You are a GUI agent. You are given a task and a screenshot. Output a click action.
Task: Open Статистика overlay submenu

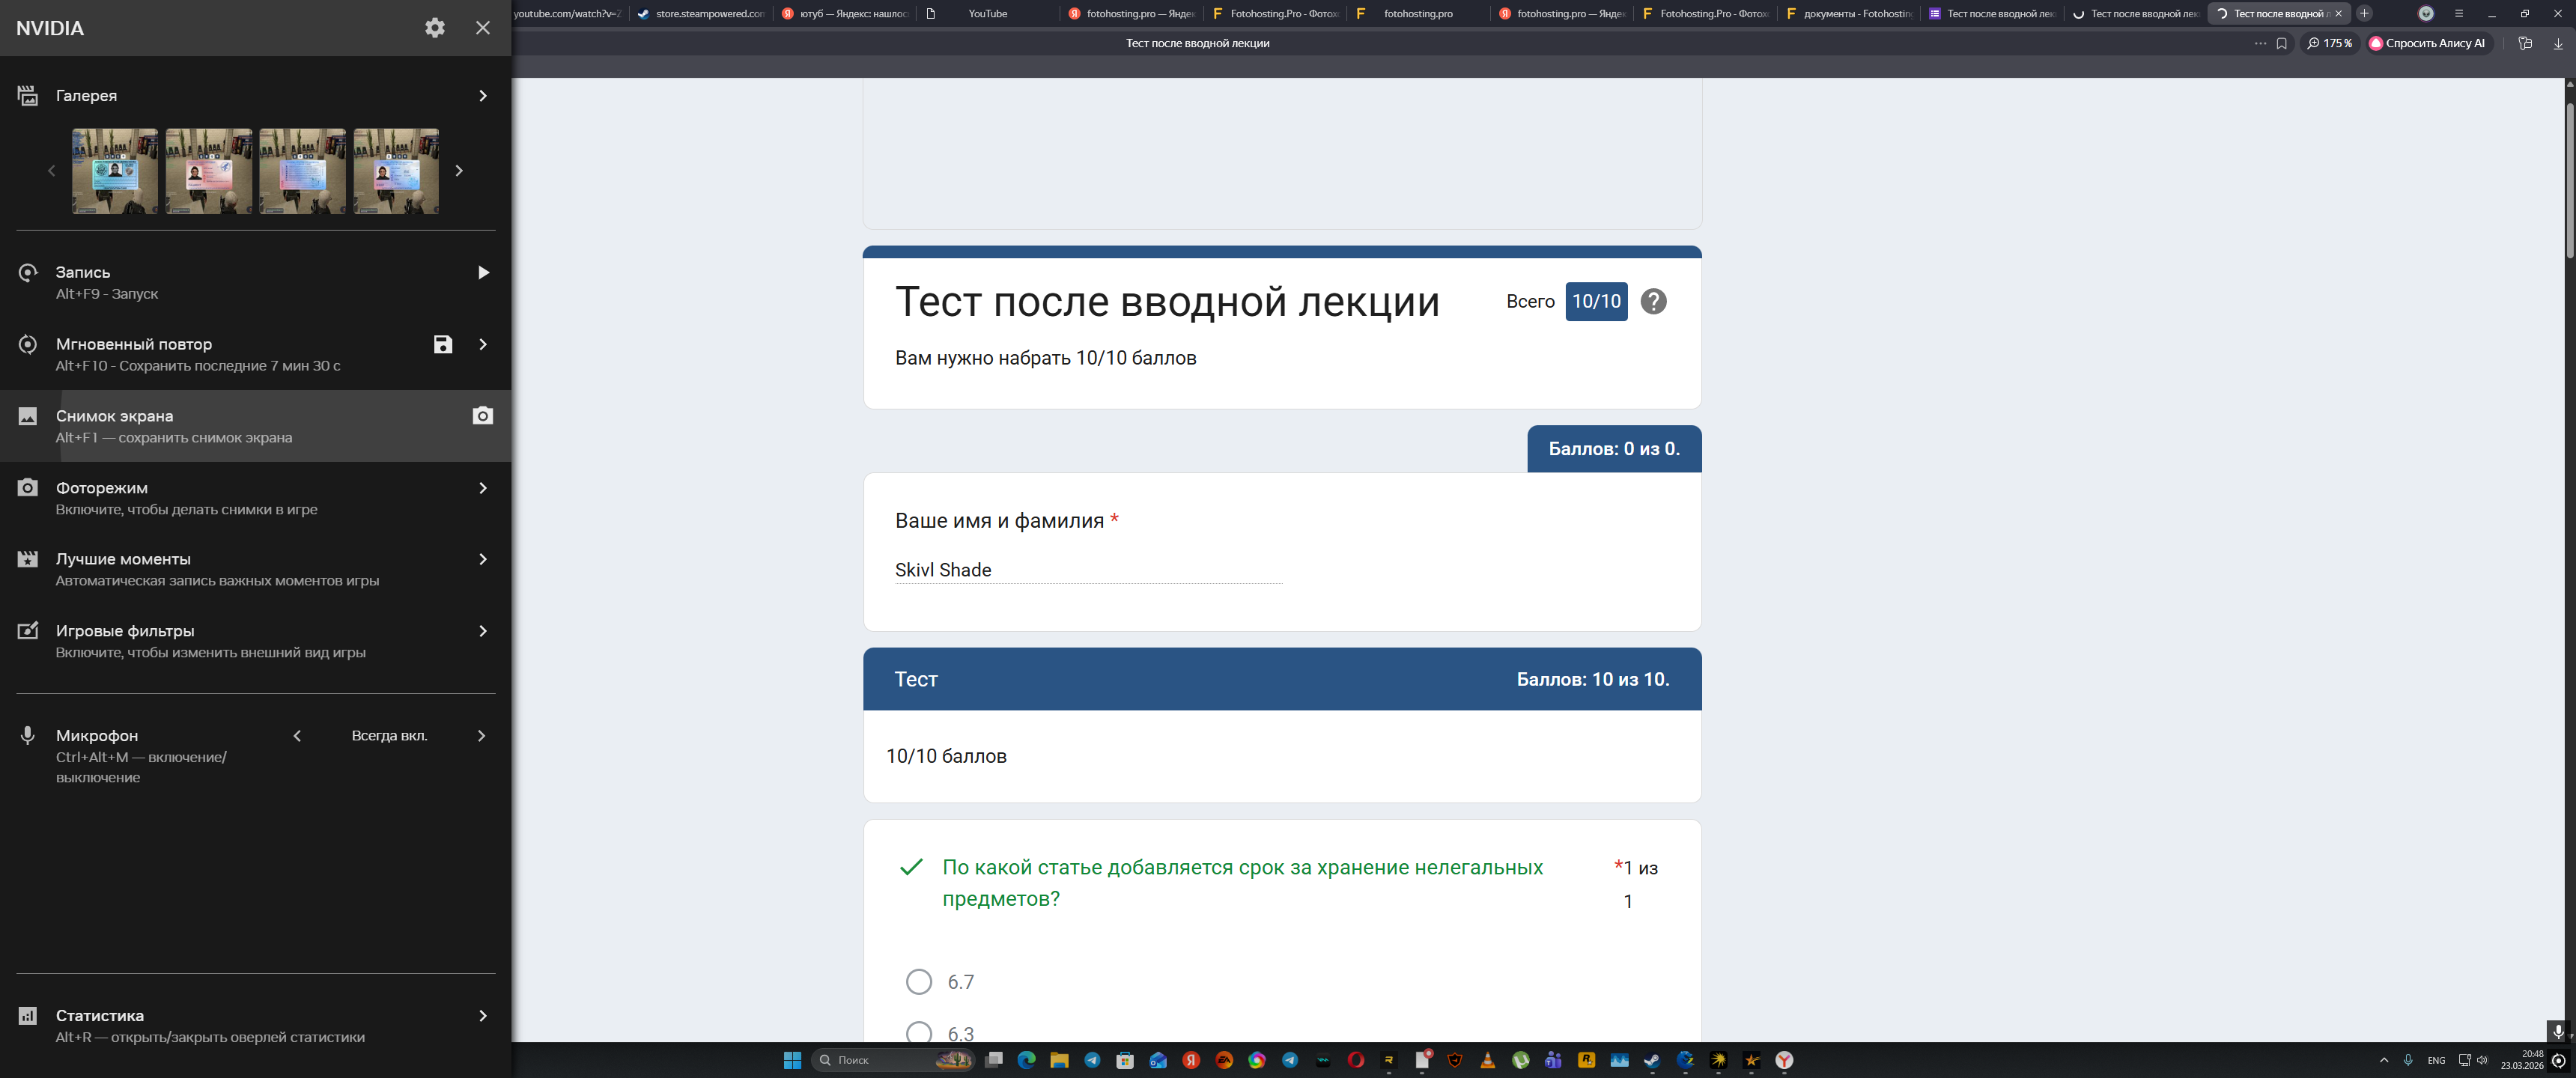point(482,1016)
